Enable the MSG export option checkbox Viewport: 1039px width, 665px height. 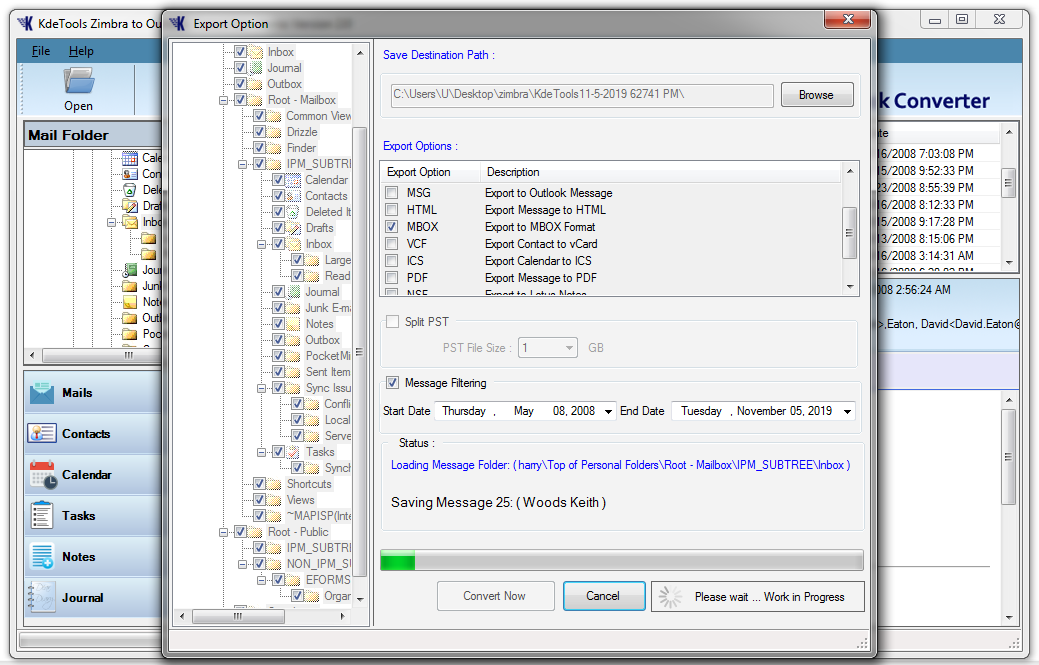click(x=392, y=193)
